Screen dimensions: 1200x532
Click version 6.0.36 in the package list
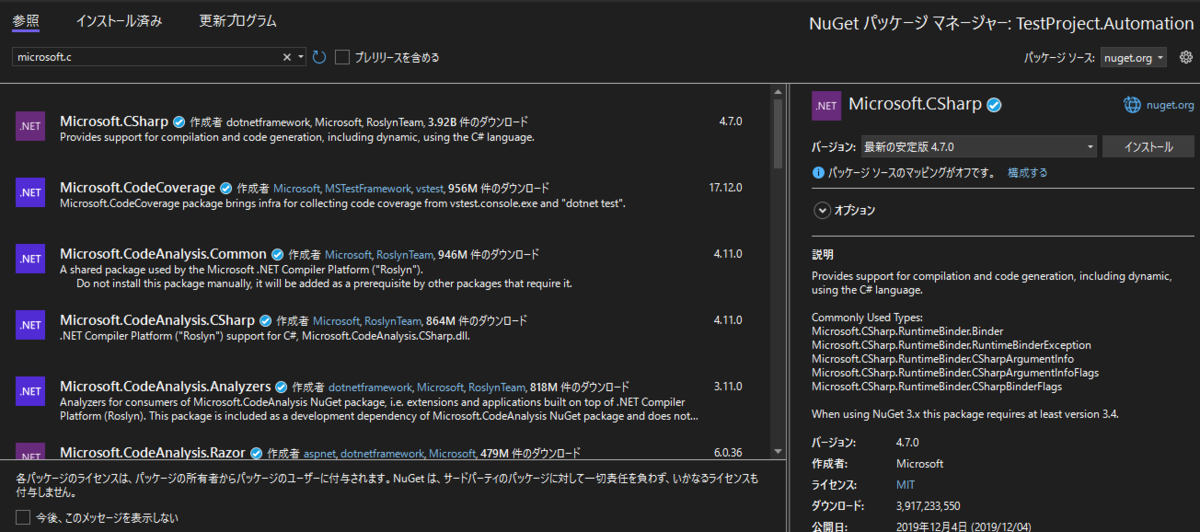pos(728,452)
